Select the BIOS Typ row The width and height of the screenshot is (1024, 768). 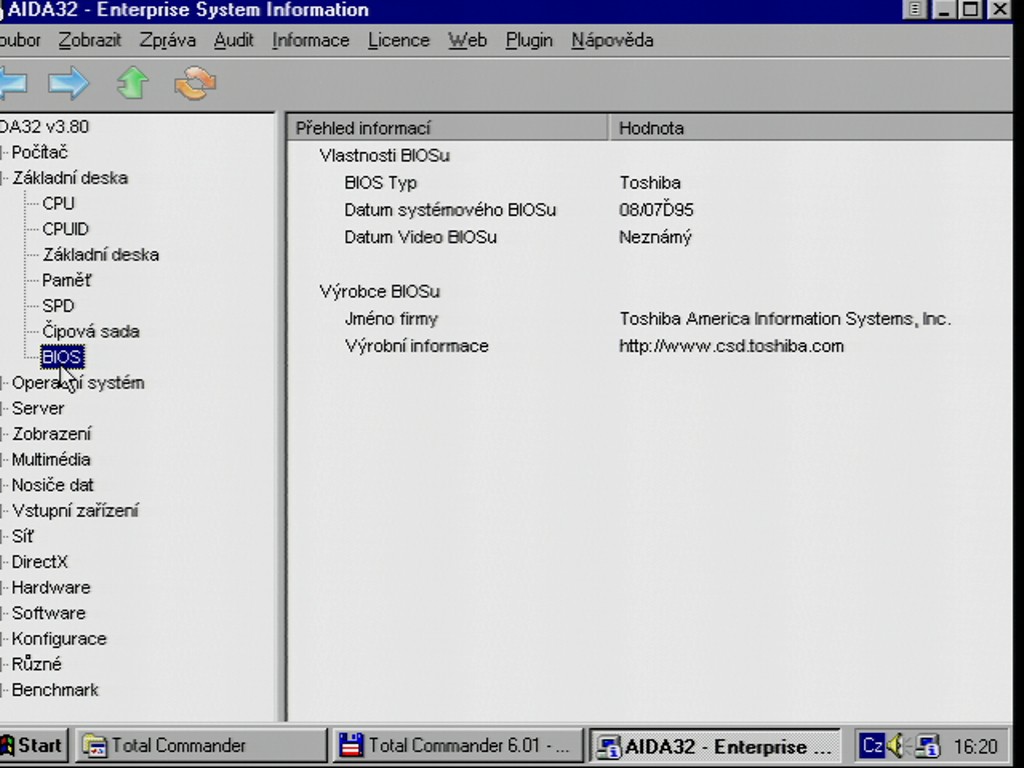(x=650, y=183)
